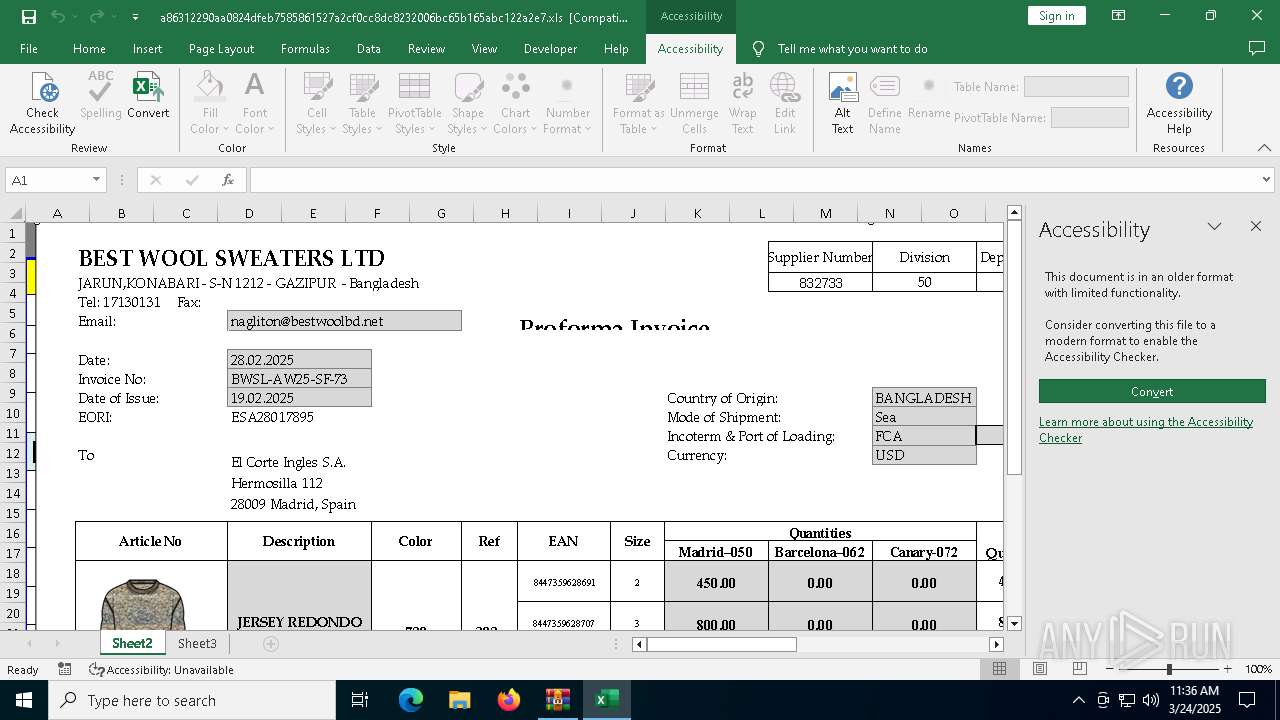Select the BWSL-AW25-SF-73 invoice cell
Viewport: 1280px width, 720px height.
click(x=299, y=379)
